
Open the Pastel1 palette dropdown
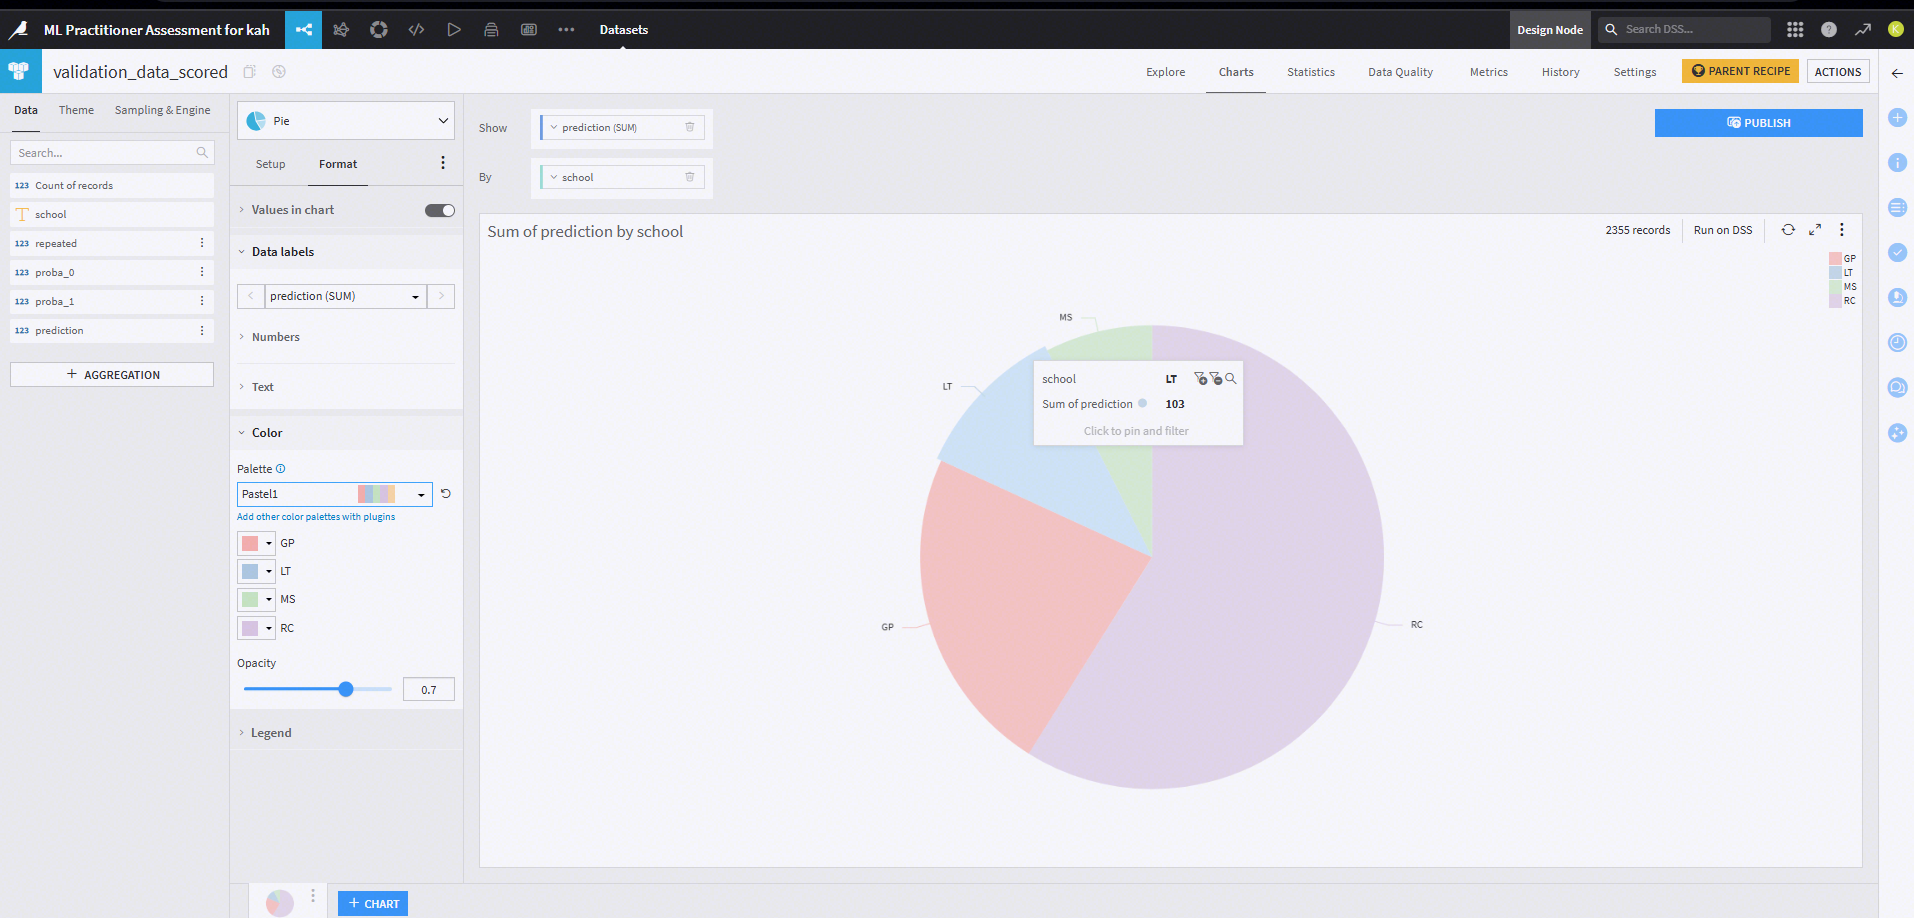335,494
